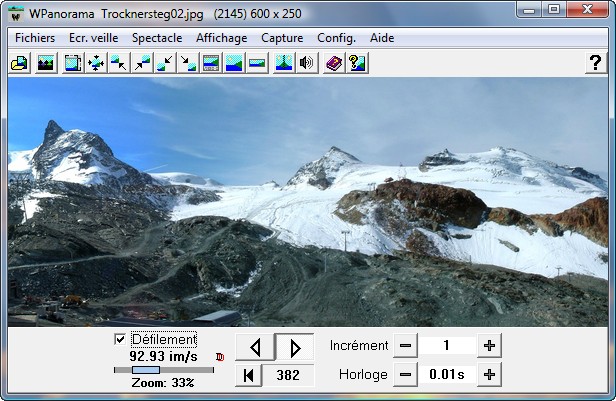Click the large landscape picture icon

[234, 63]
